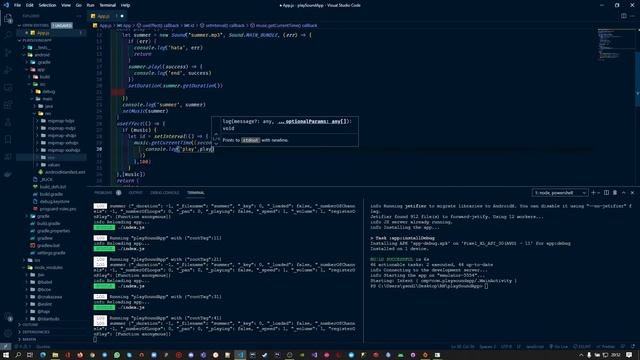
Task: Switch to the Output panel tab
Action: click(x=136, y=193)
